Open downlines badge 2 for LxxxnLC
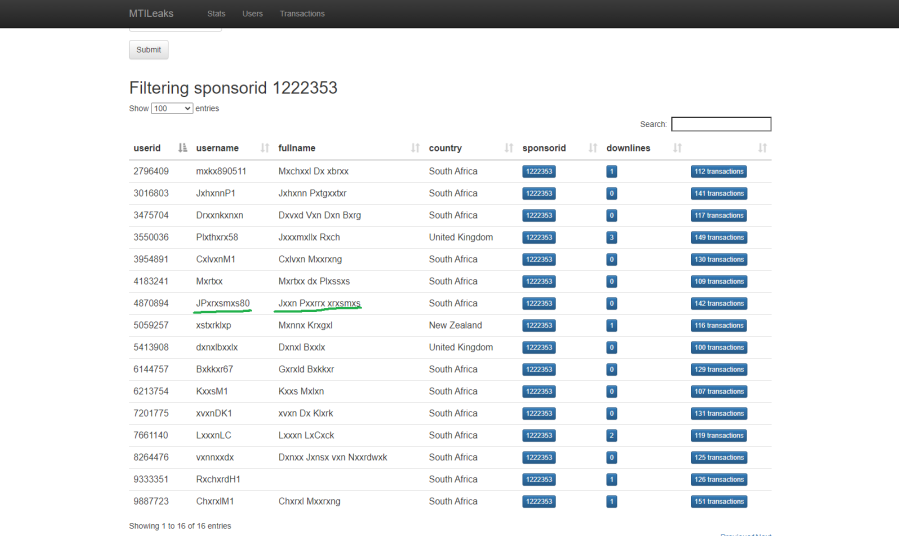The image size is (899, 536). [x=611, y=436]
